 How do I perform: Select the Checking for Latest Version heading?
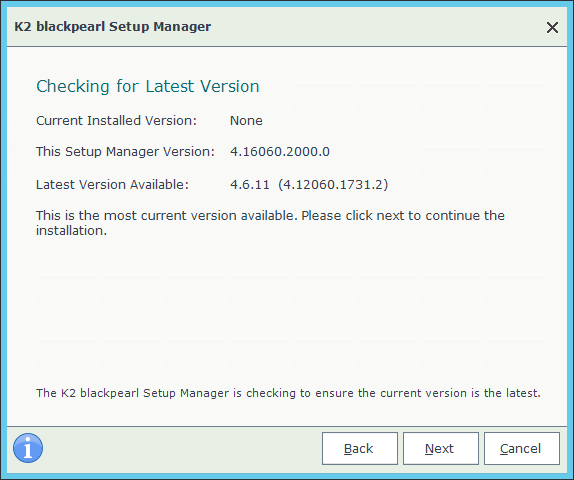148,86
